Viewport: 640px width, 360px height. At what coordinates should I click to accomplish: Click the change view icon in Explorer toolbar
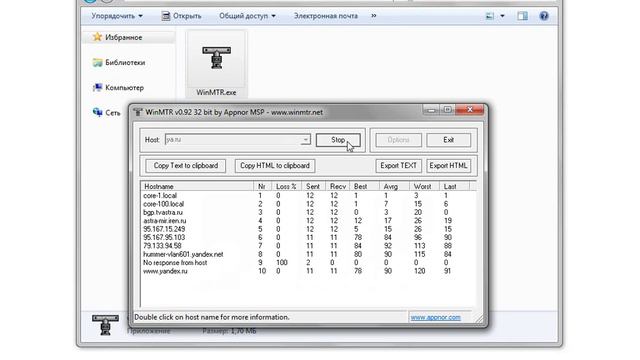[490, 16]
